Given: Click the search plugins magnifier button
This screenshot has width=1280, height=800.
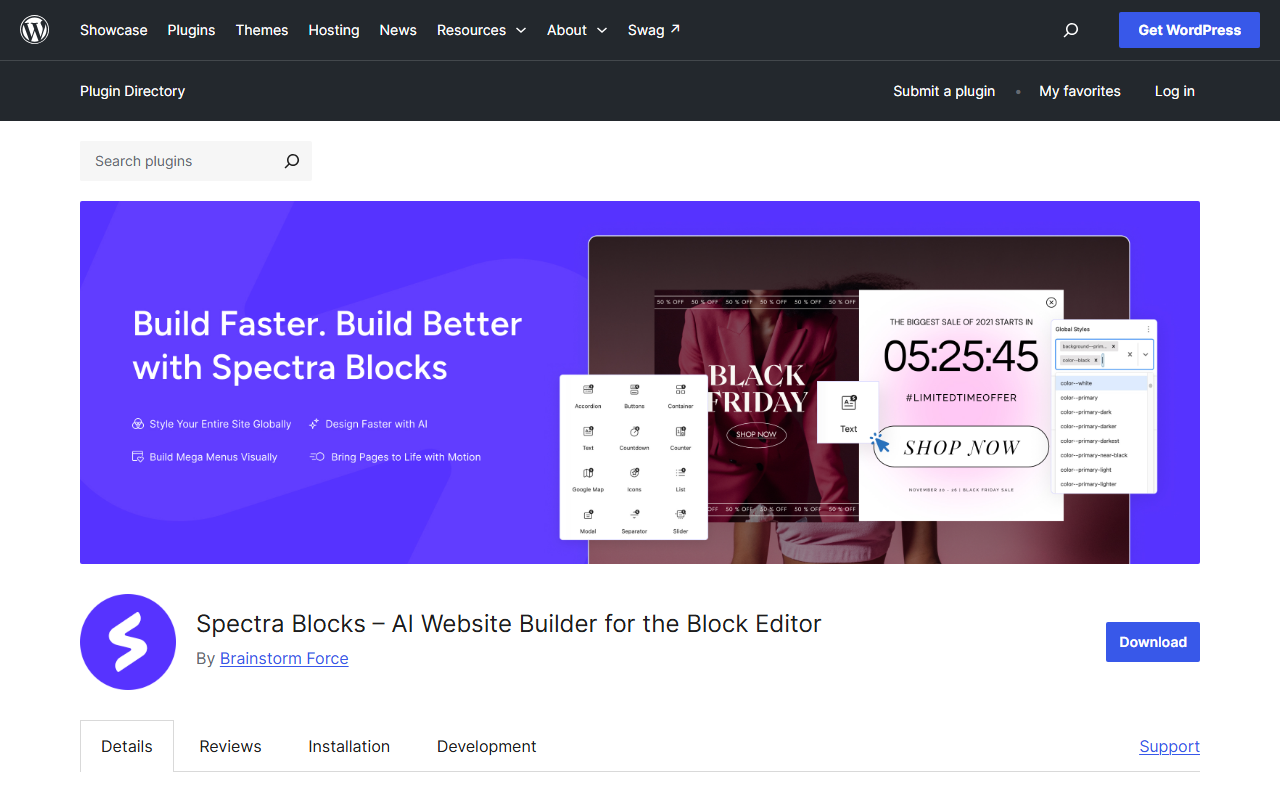Looking at the screenshot, I should [291, 161].
